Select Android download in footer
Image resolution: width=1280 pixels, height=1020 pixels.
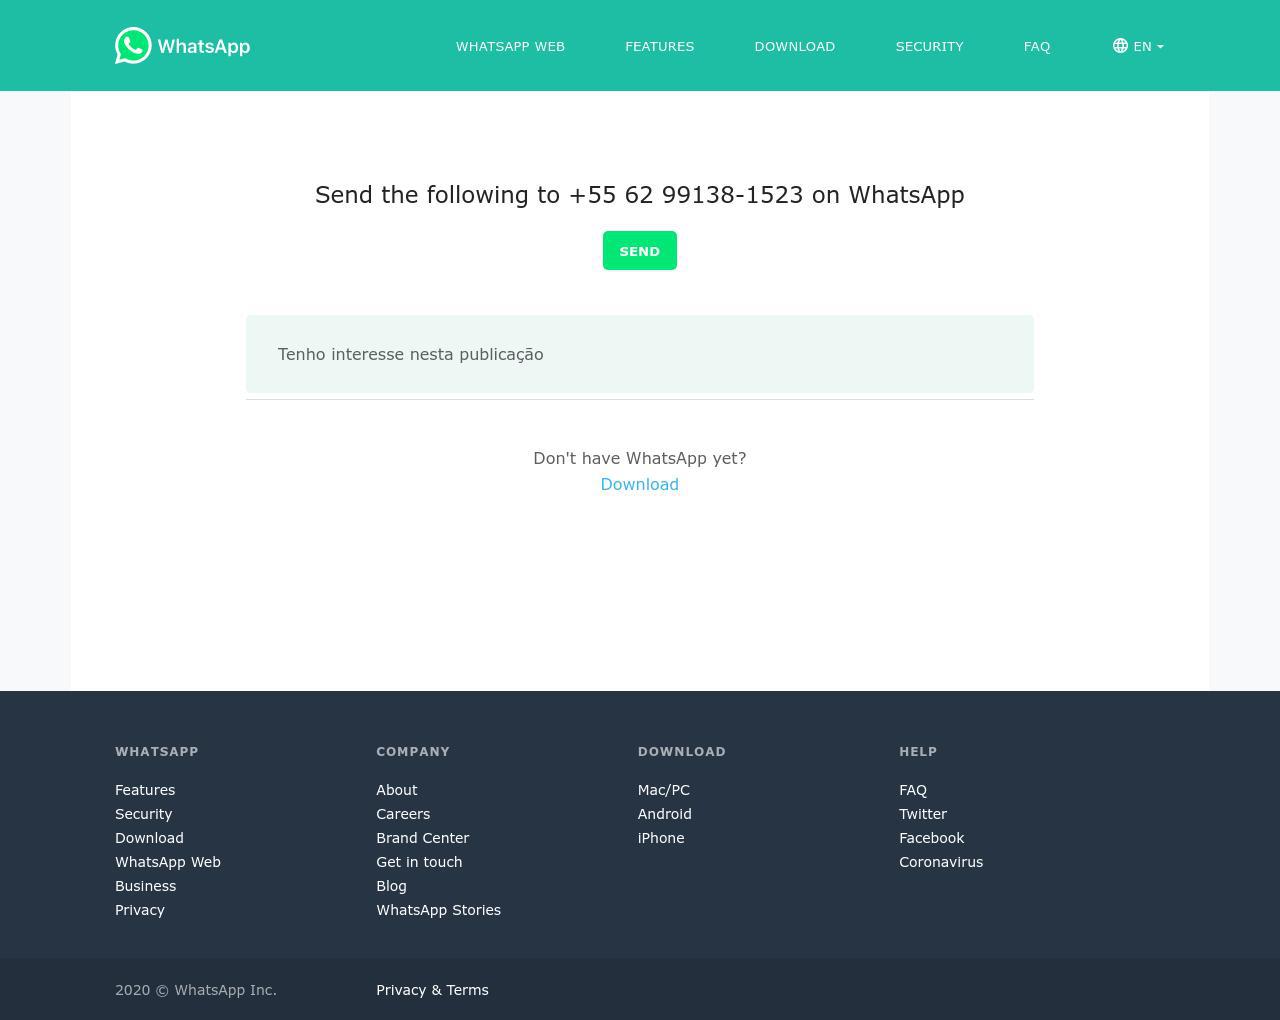pos(664,814)
